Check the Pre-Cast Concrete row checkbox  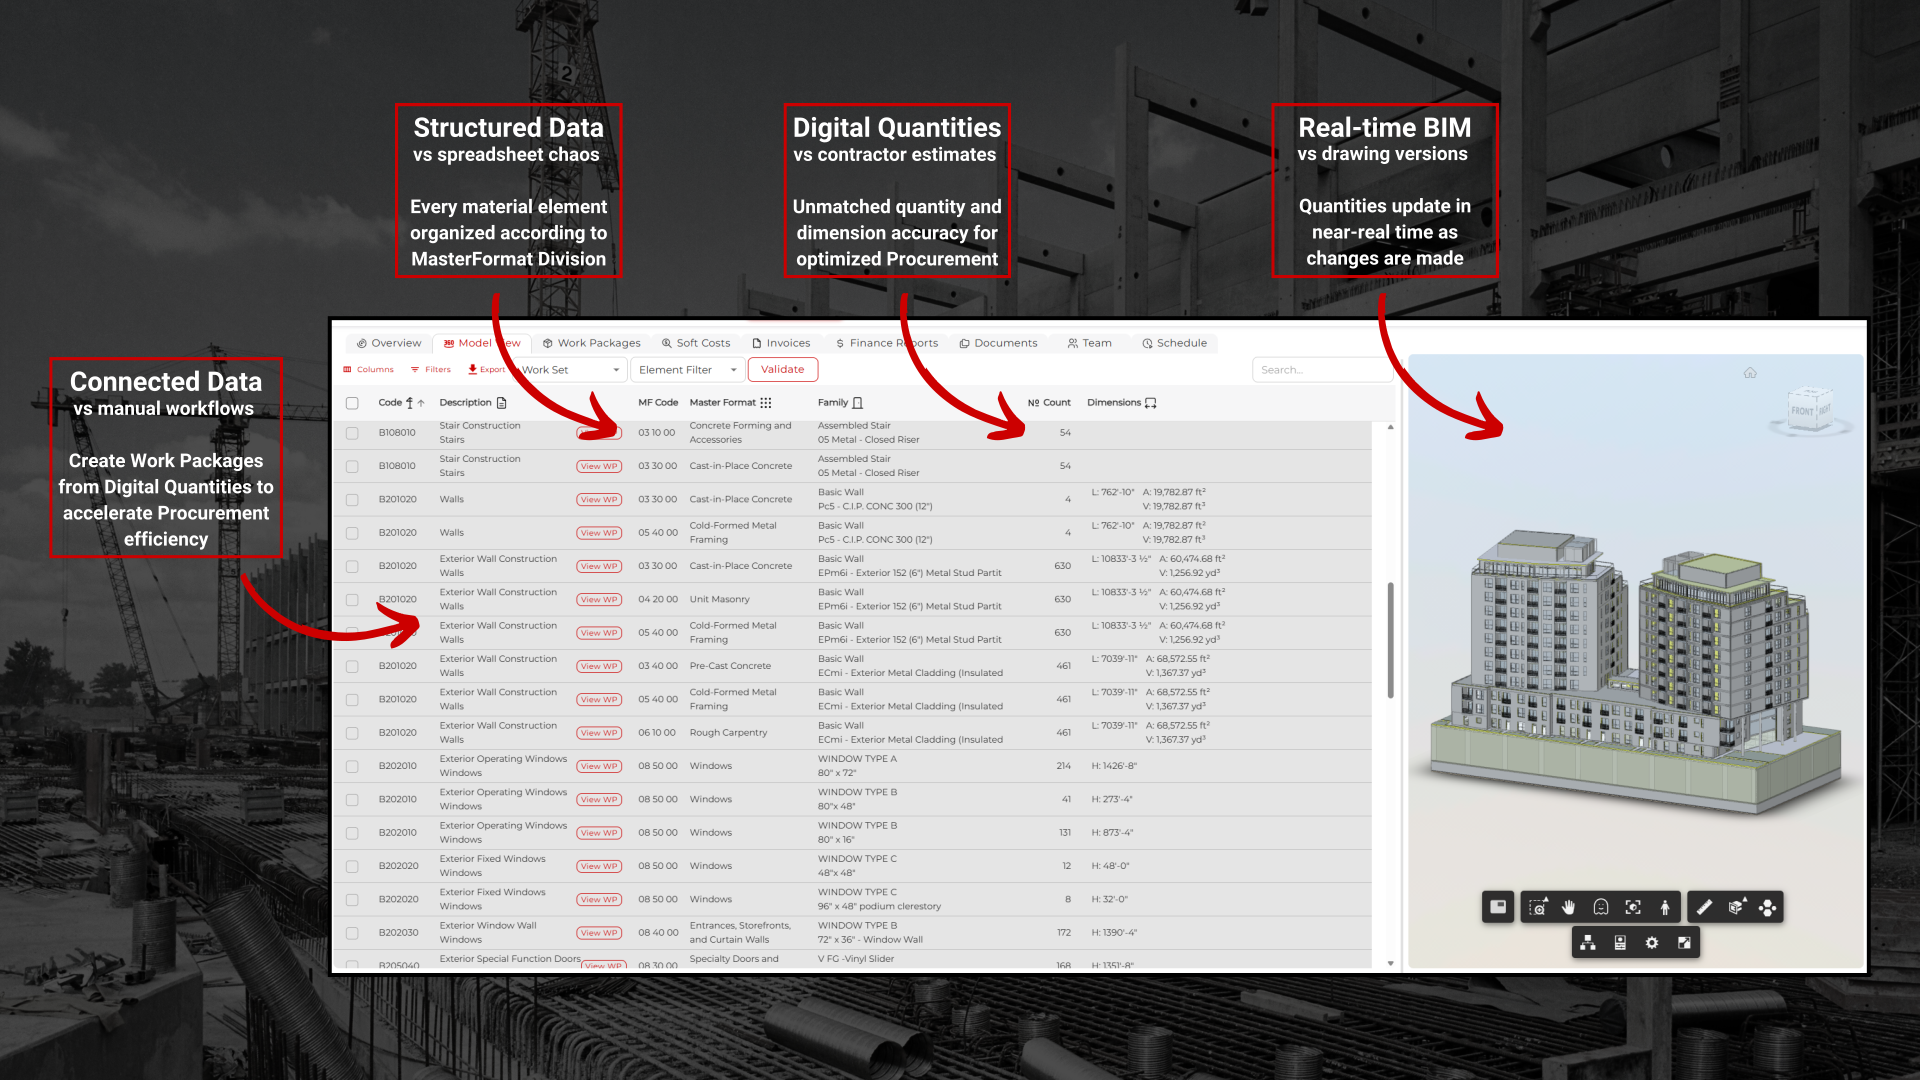pos(352,666)
